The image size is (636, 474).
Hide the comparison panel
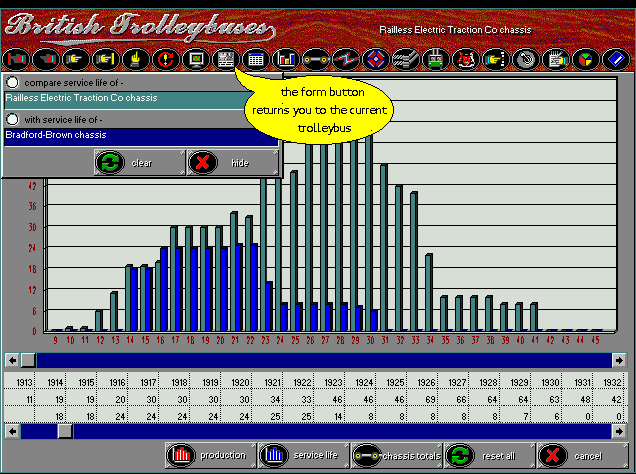(x=231, y=162)
